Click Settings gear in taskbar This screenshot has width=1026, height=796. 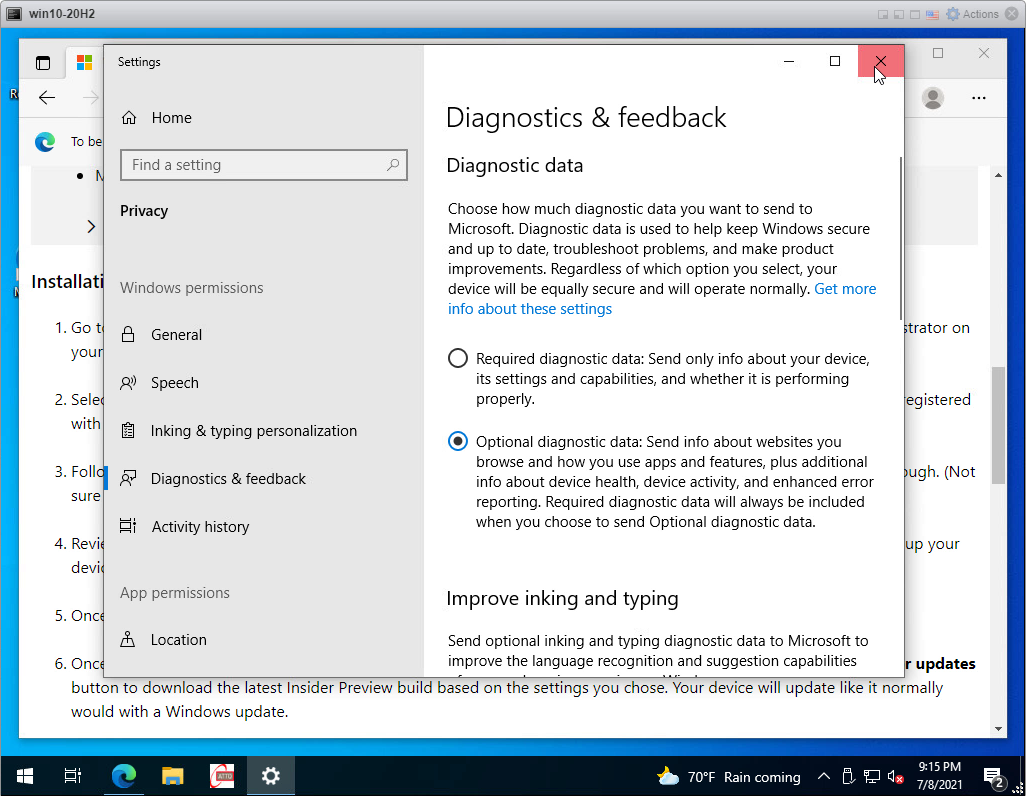coord(271,776)
